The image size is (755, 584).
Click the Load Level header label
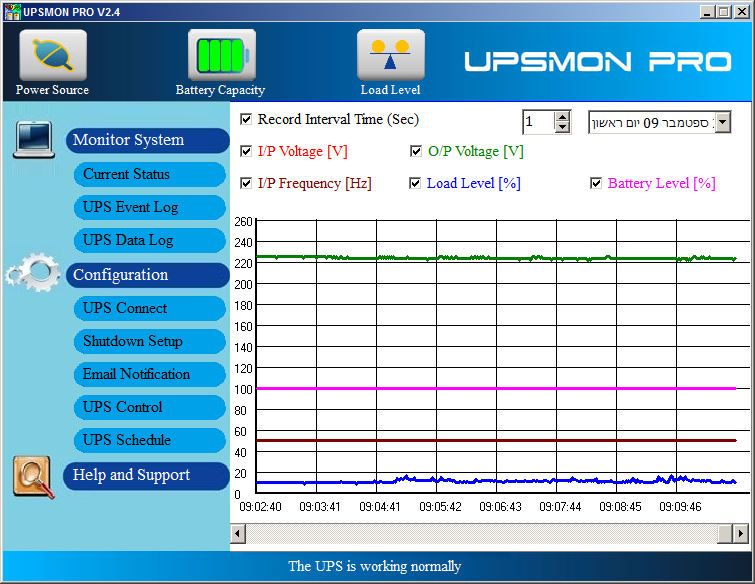pos(391,90)
